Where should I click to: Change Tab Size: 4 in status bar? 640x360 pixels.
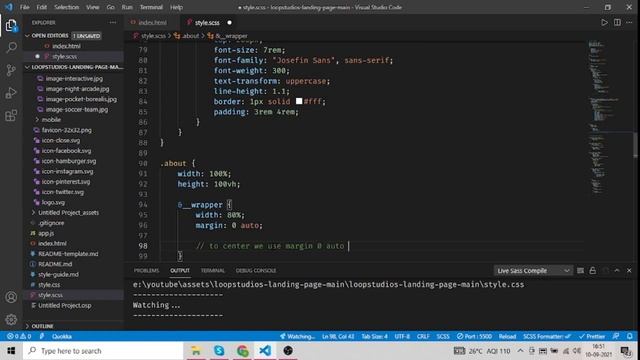374,336
